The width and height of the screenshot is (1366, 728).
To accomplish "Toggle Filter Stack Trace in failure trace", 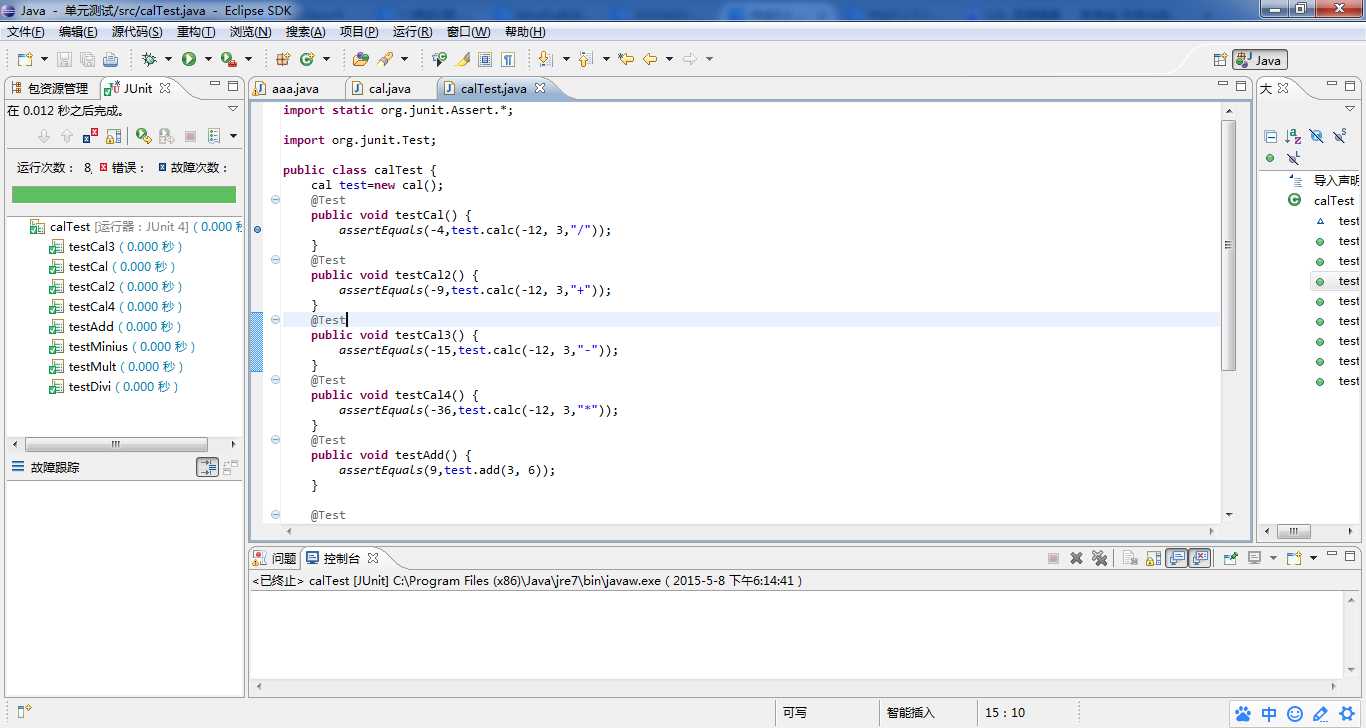I will pyautogui.click(x=207, y=467).
